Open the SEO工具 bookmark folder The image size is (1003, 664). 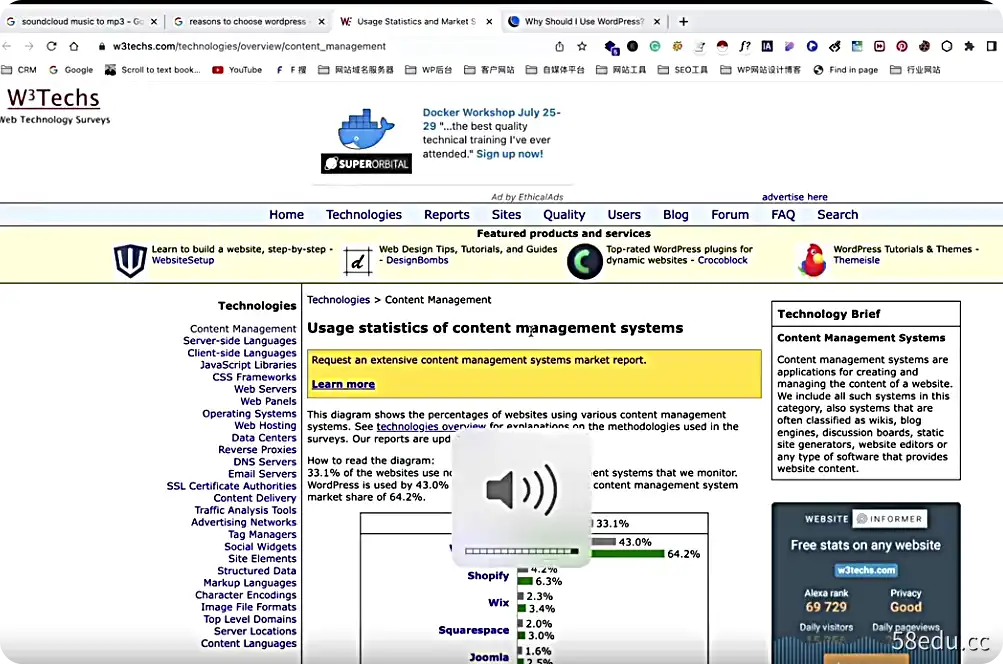683,70
